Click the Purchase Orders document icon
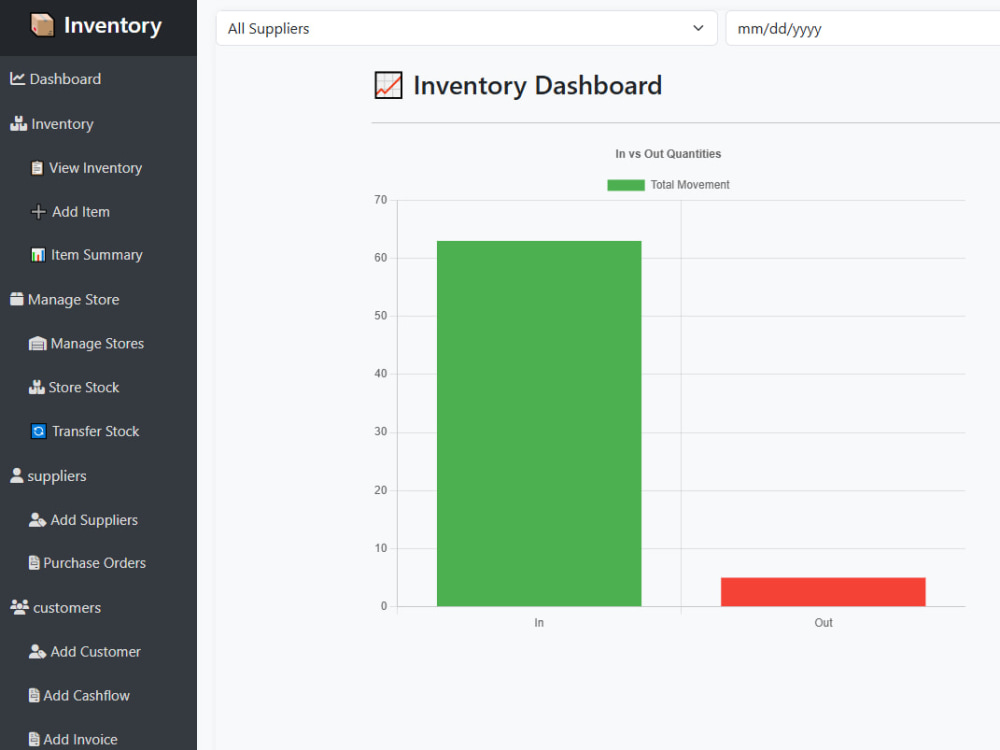Screen dimensions: 1000x750 click(34, 562)
